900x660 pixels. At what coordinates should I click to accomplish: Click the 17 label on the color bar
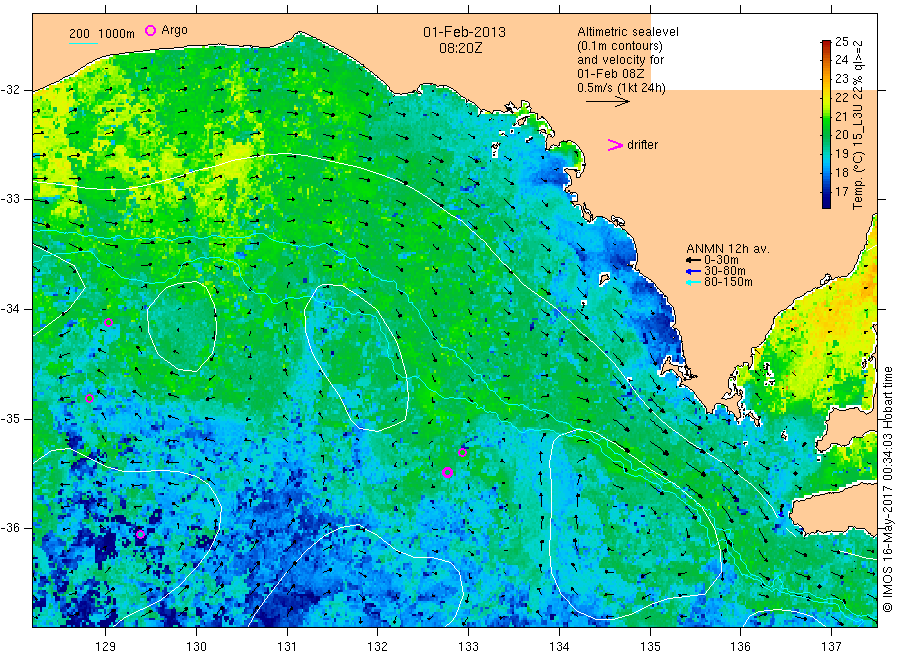[841, 191]
